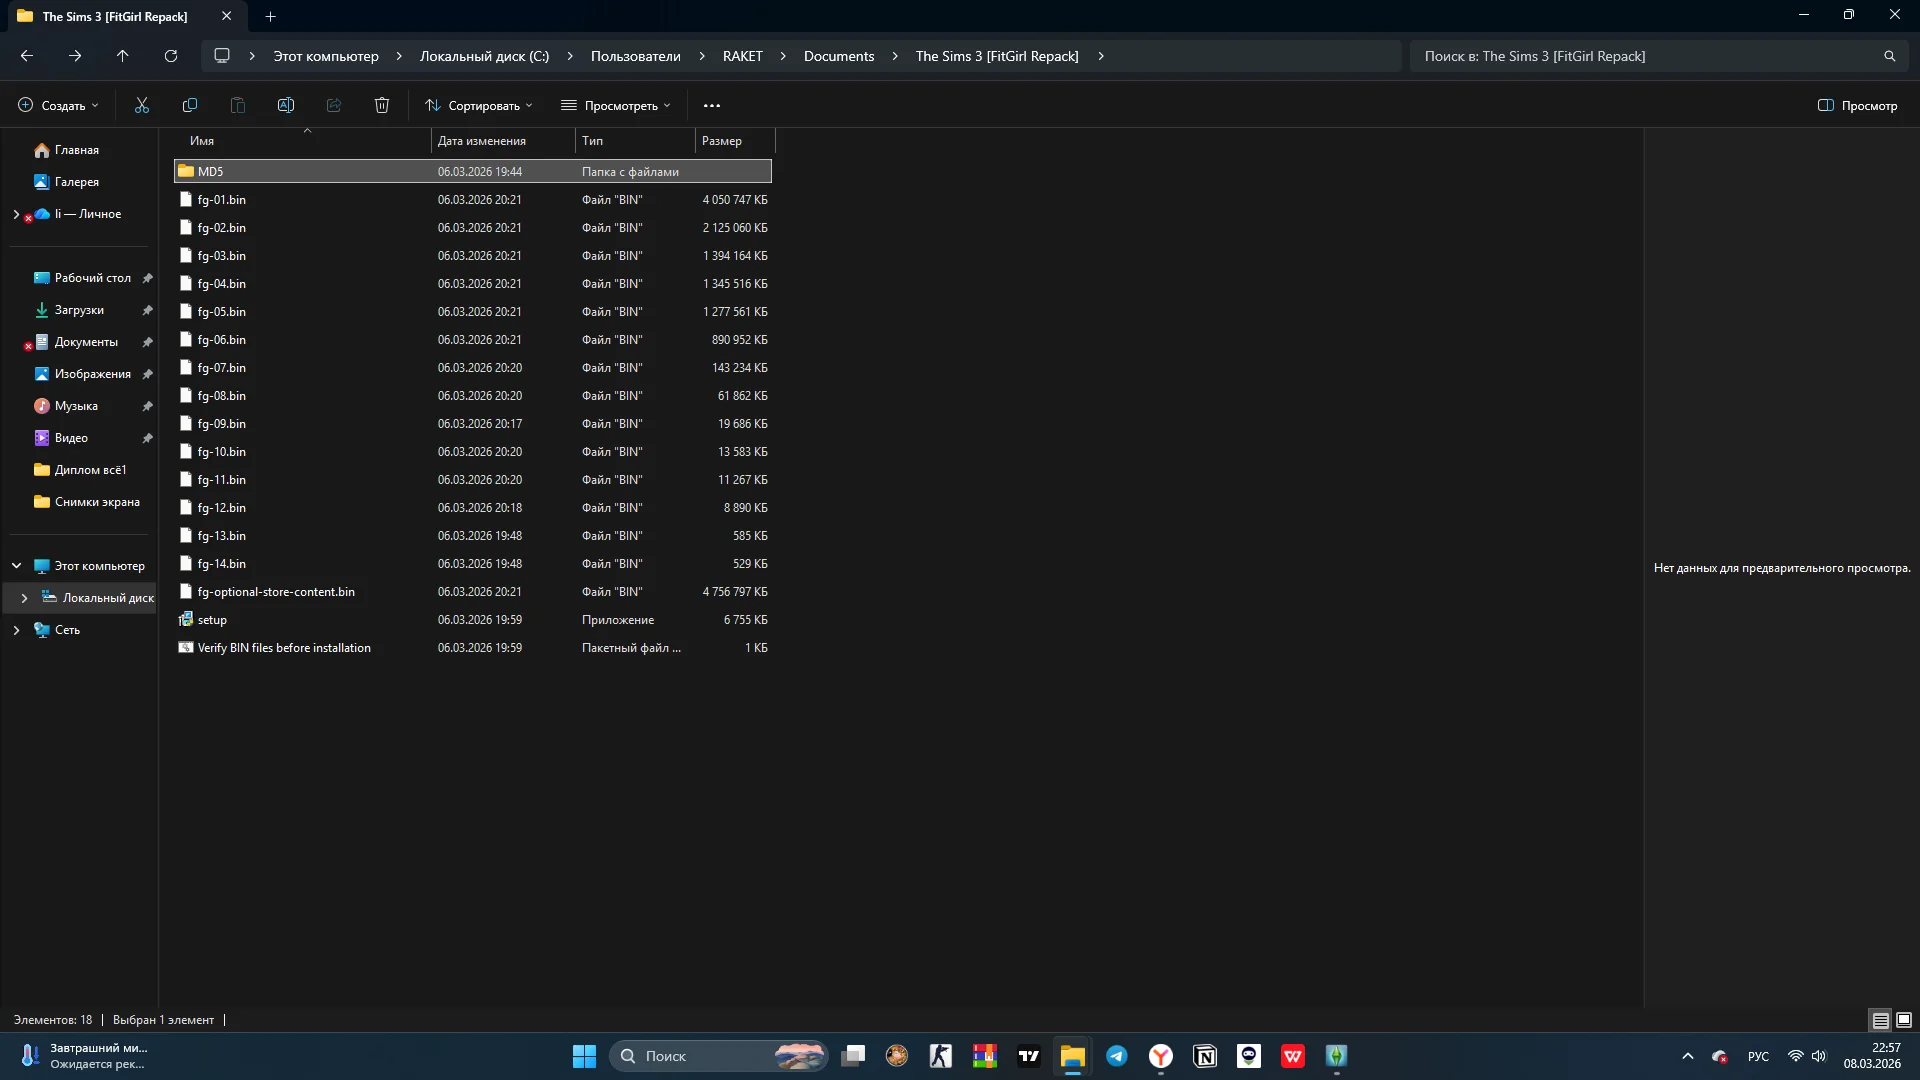Open the Просмотреть dropdown menu

[x=616, y=105]
